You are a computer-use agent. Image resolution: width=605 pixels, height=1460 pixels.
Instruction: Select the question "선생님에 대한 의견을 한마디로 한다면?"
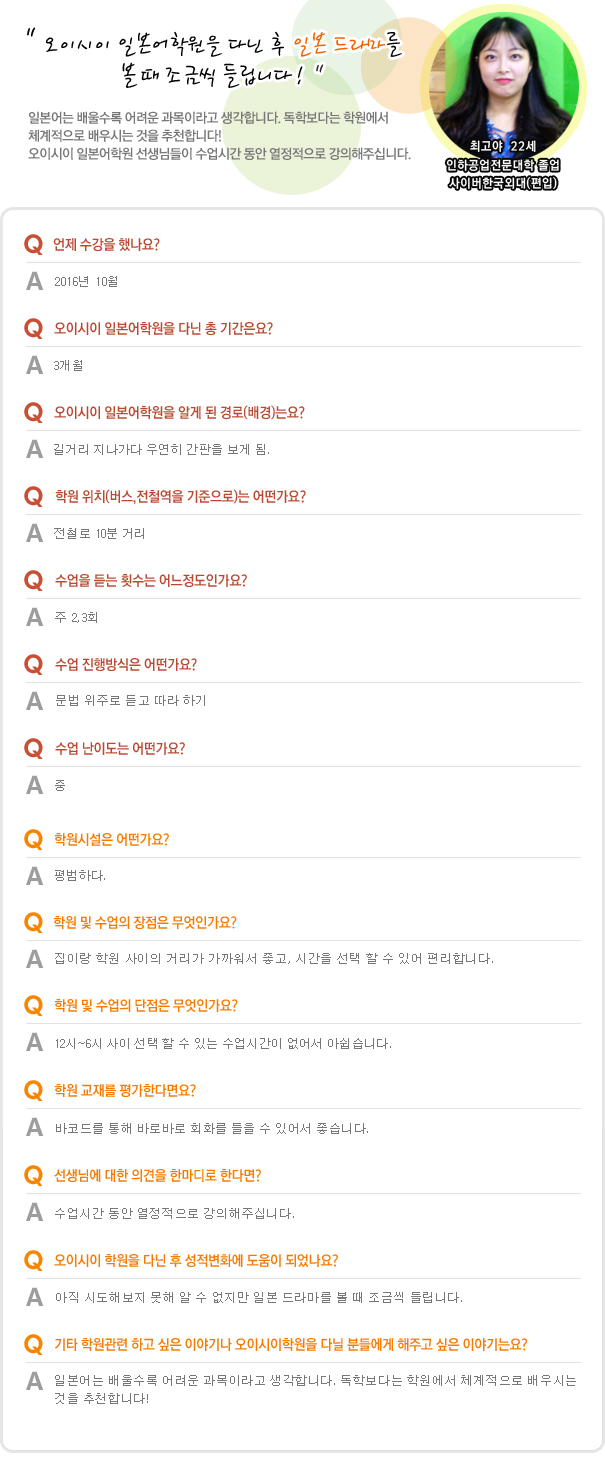tap(157, 1175)
